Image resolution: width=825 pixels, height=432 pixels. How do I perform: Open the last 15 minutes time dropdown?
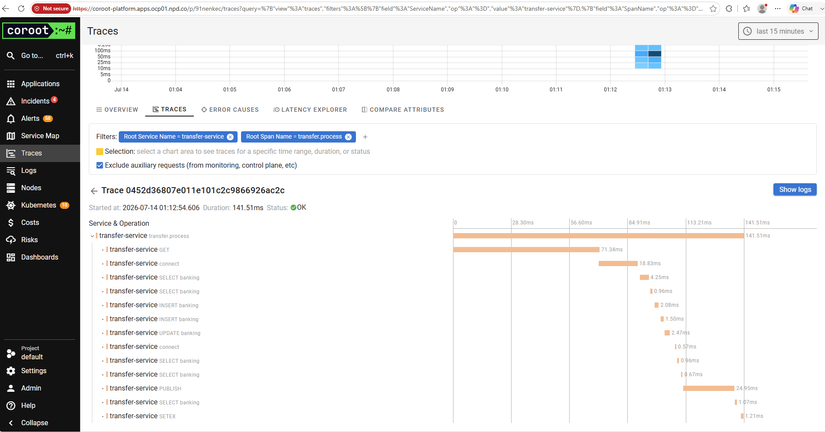778,31
